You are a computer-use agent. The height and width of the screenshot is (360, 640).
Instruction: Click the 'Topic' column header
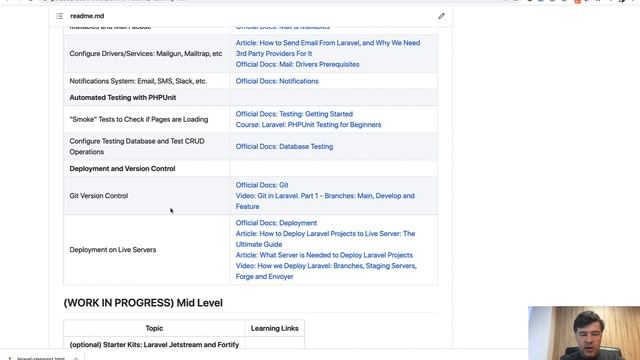[x=154, y=328]
